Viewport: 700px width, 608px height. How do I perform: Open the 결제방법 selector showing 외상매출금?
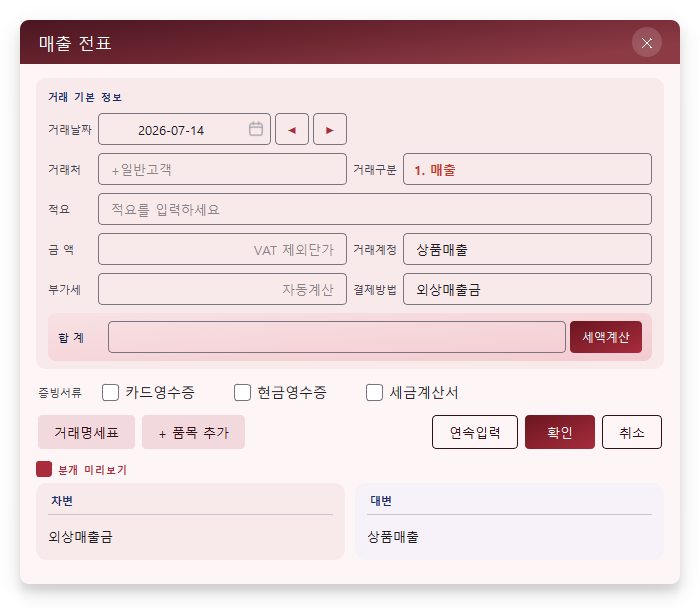click(x=527, y=289)
